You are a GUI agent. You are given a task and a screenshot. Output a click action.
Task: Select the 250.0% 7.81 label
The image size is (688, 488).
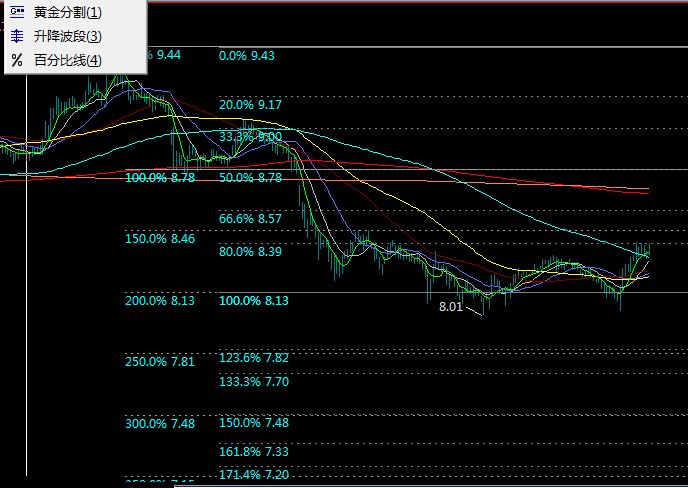pos(160,362)
